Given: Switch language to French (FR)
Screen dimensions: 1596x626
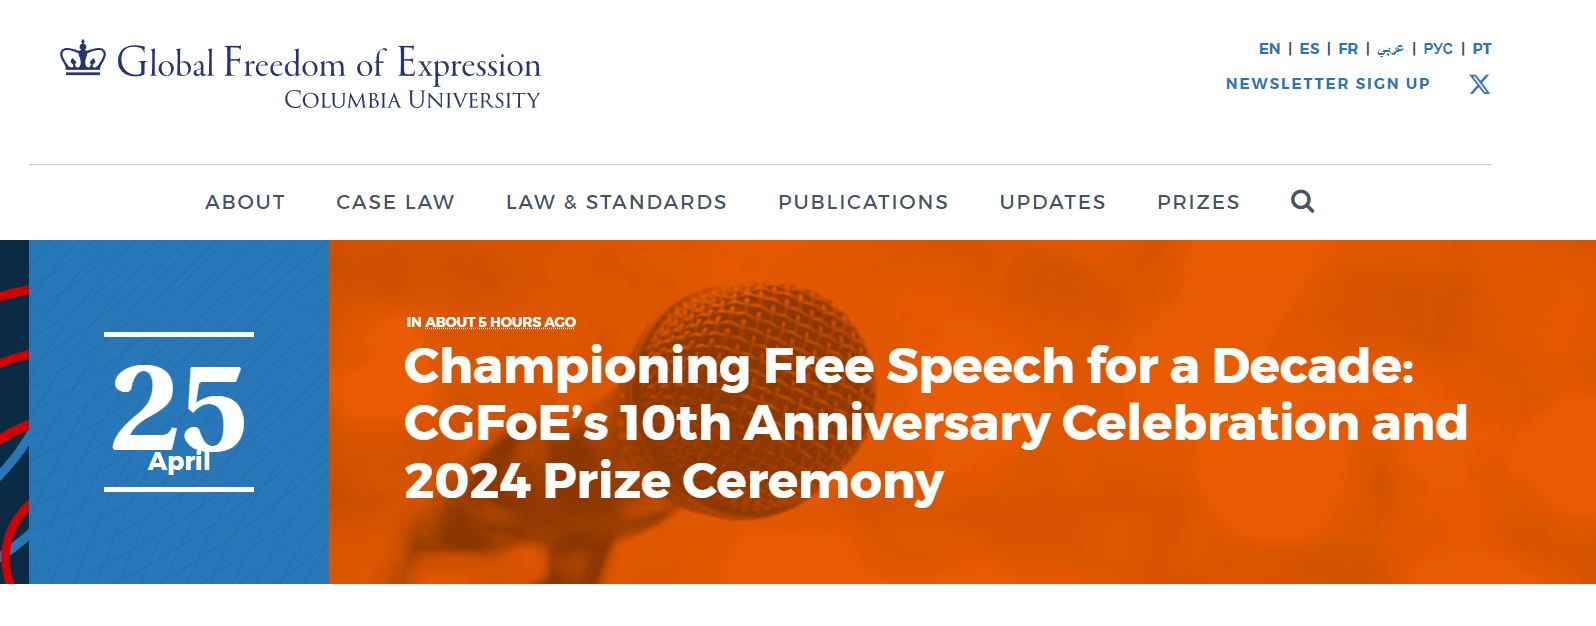Looking at the screenshot, I should (x=1348, y=49).
